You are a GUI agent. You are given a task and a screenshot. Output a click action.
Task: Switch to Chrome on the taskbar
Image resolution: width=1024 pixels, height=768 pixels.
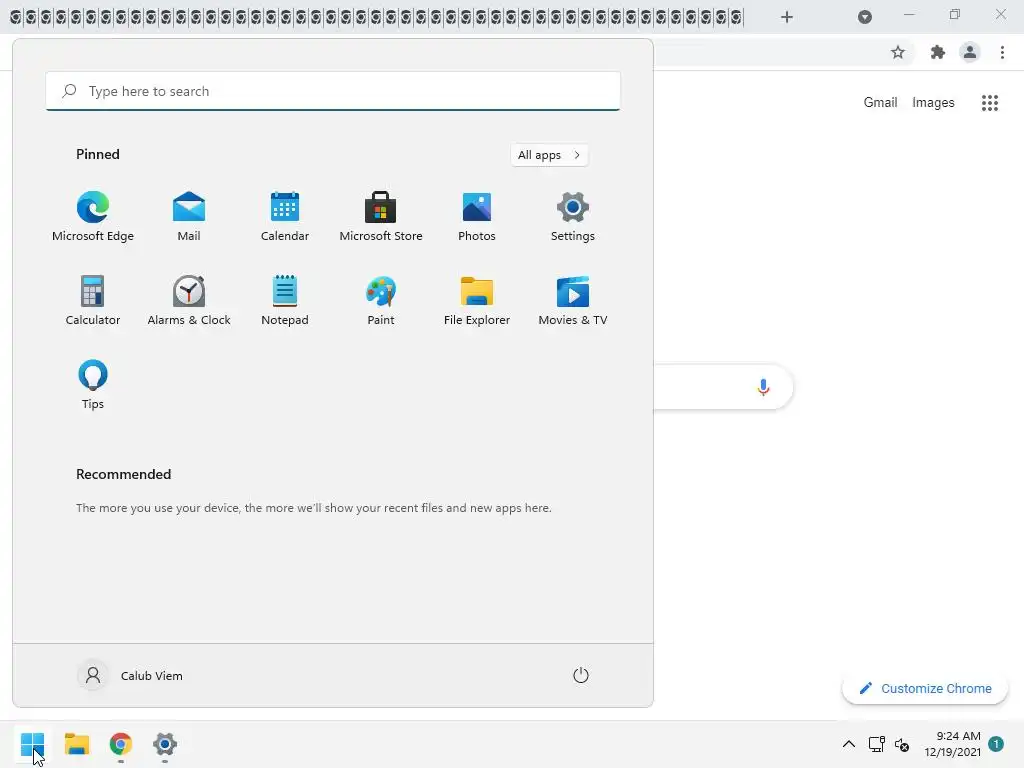(x=121, y=744)
